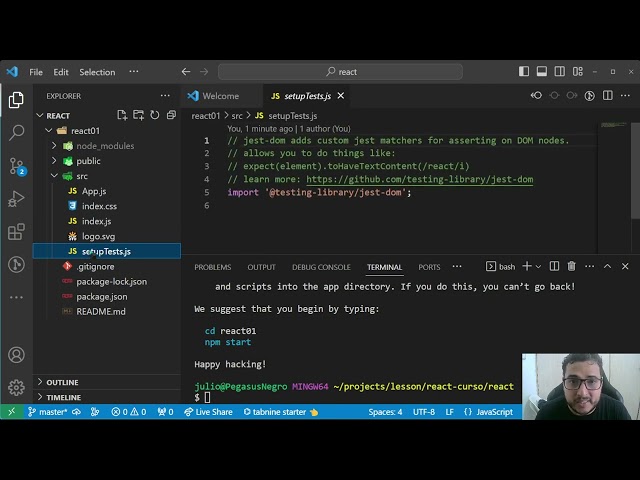Open the GitLens icon in activity bar
Image resolution: width=640 pixels, height=480 pixels.
pos(16,265)
